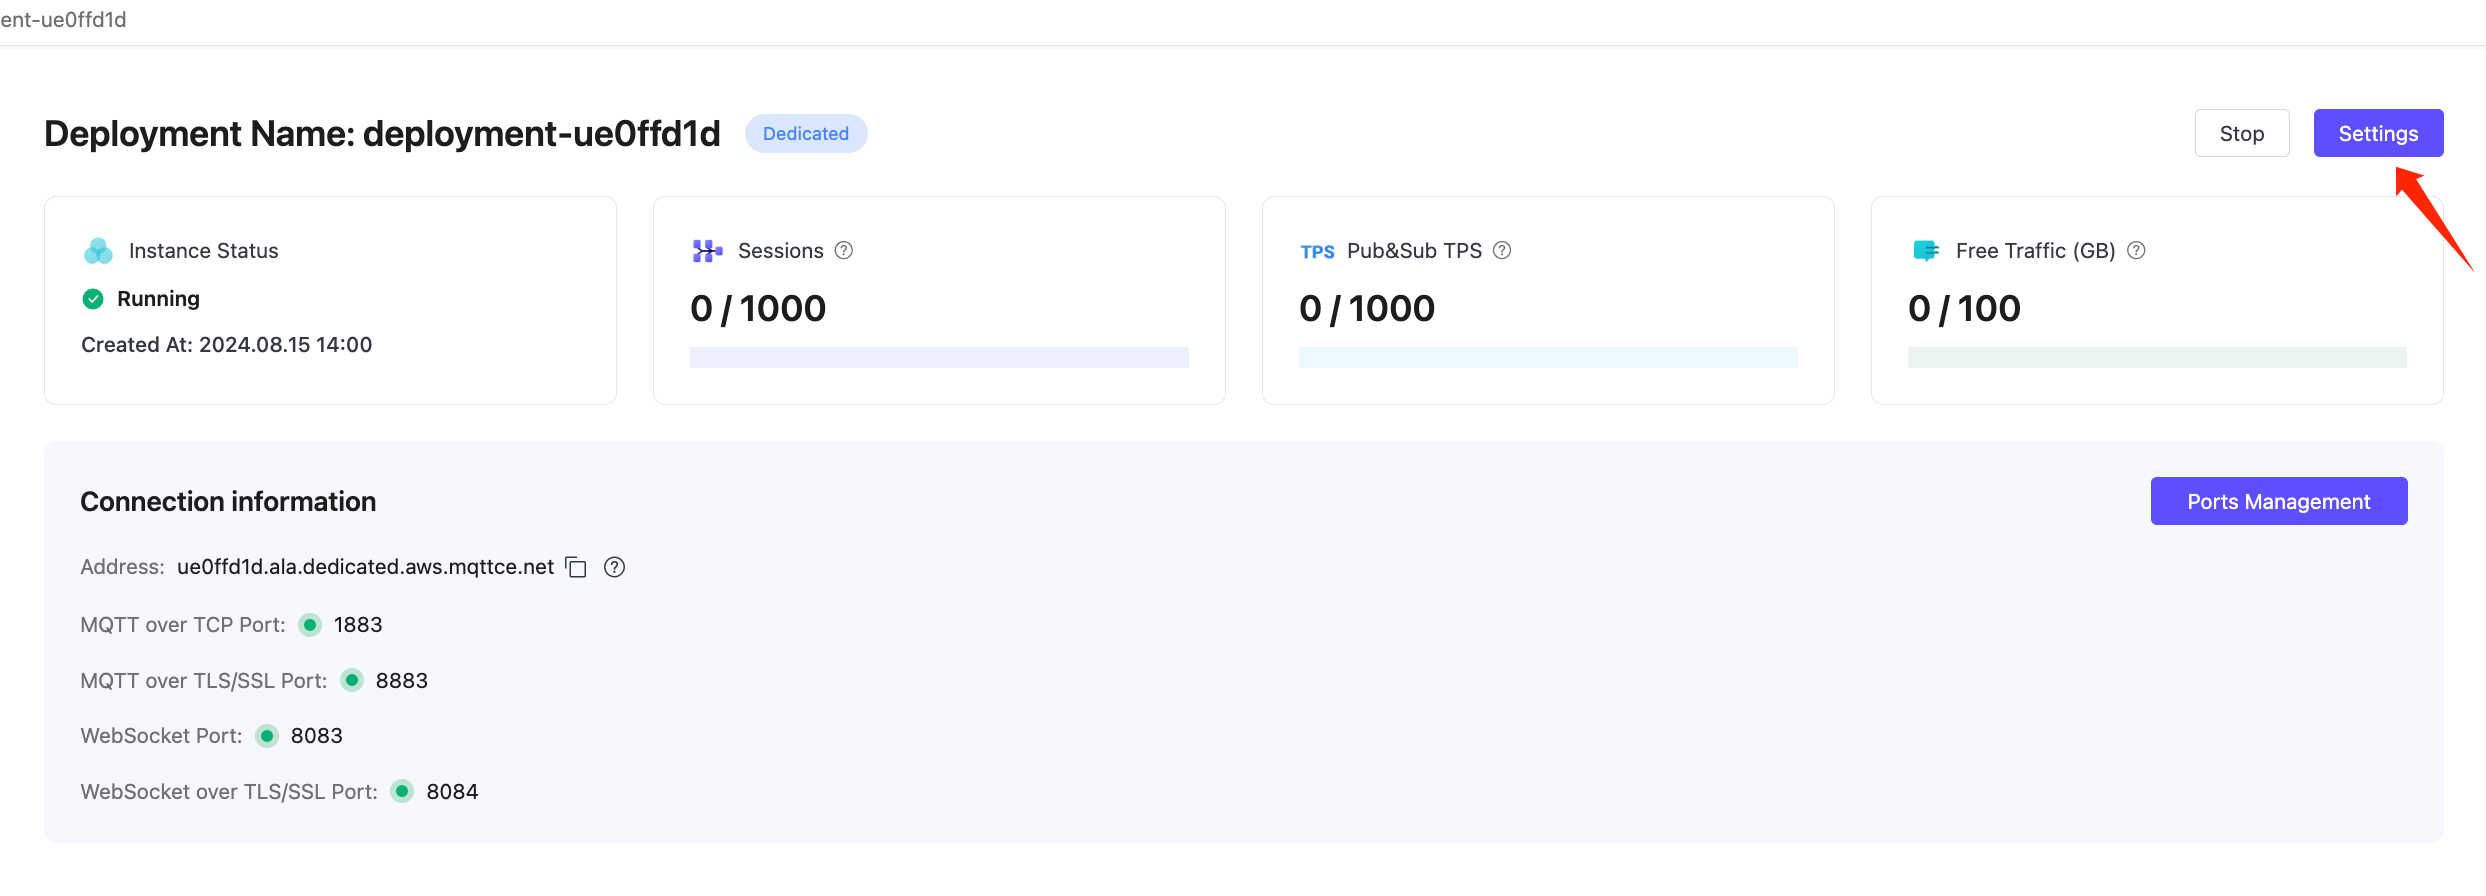This screenshot has height=896, width=2486.
Task: Click the Free Traffic usage bar
Action: 2156,357
